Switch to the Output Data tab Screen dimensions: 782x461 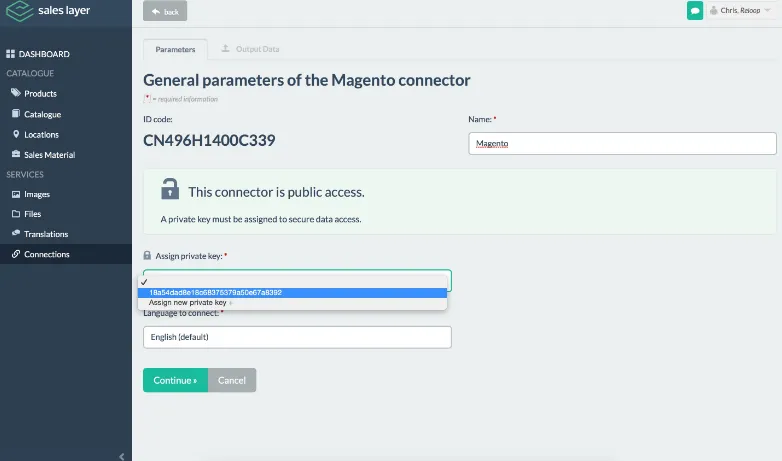pos(251,49)
